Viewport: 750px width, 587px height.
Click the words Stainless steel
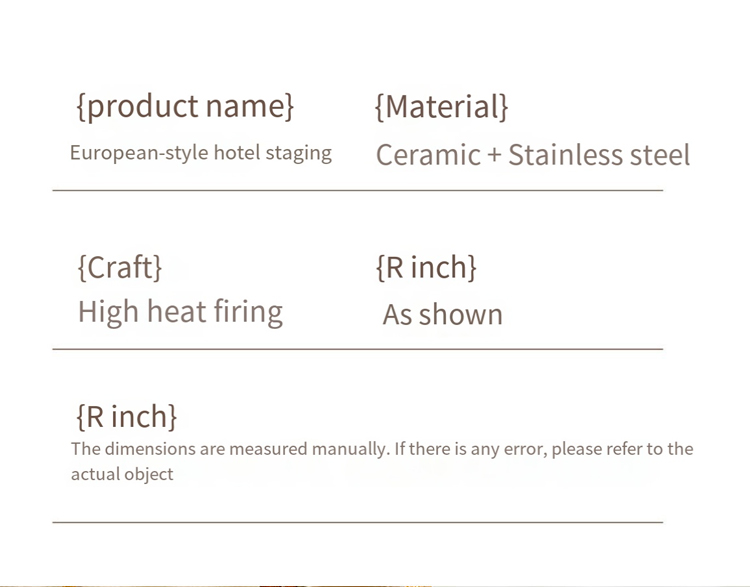599,155
